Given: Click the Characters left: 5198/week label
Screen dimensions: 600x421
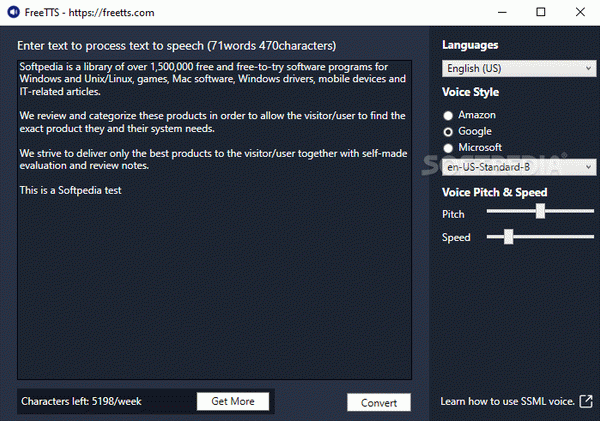Looking at the screenshot, I should pyautogui.click(x=81, y=401).
